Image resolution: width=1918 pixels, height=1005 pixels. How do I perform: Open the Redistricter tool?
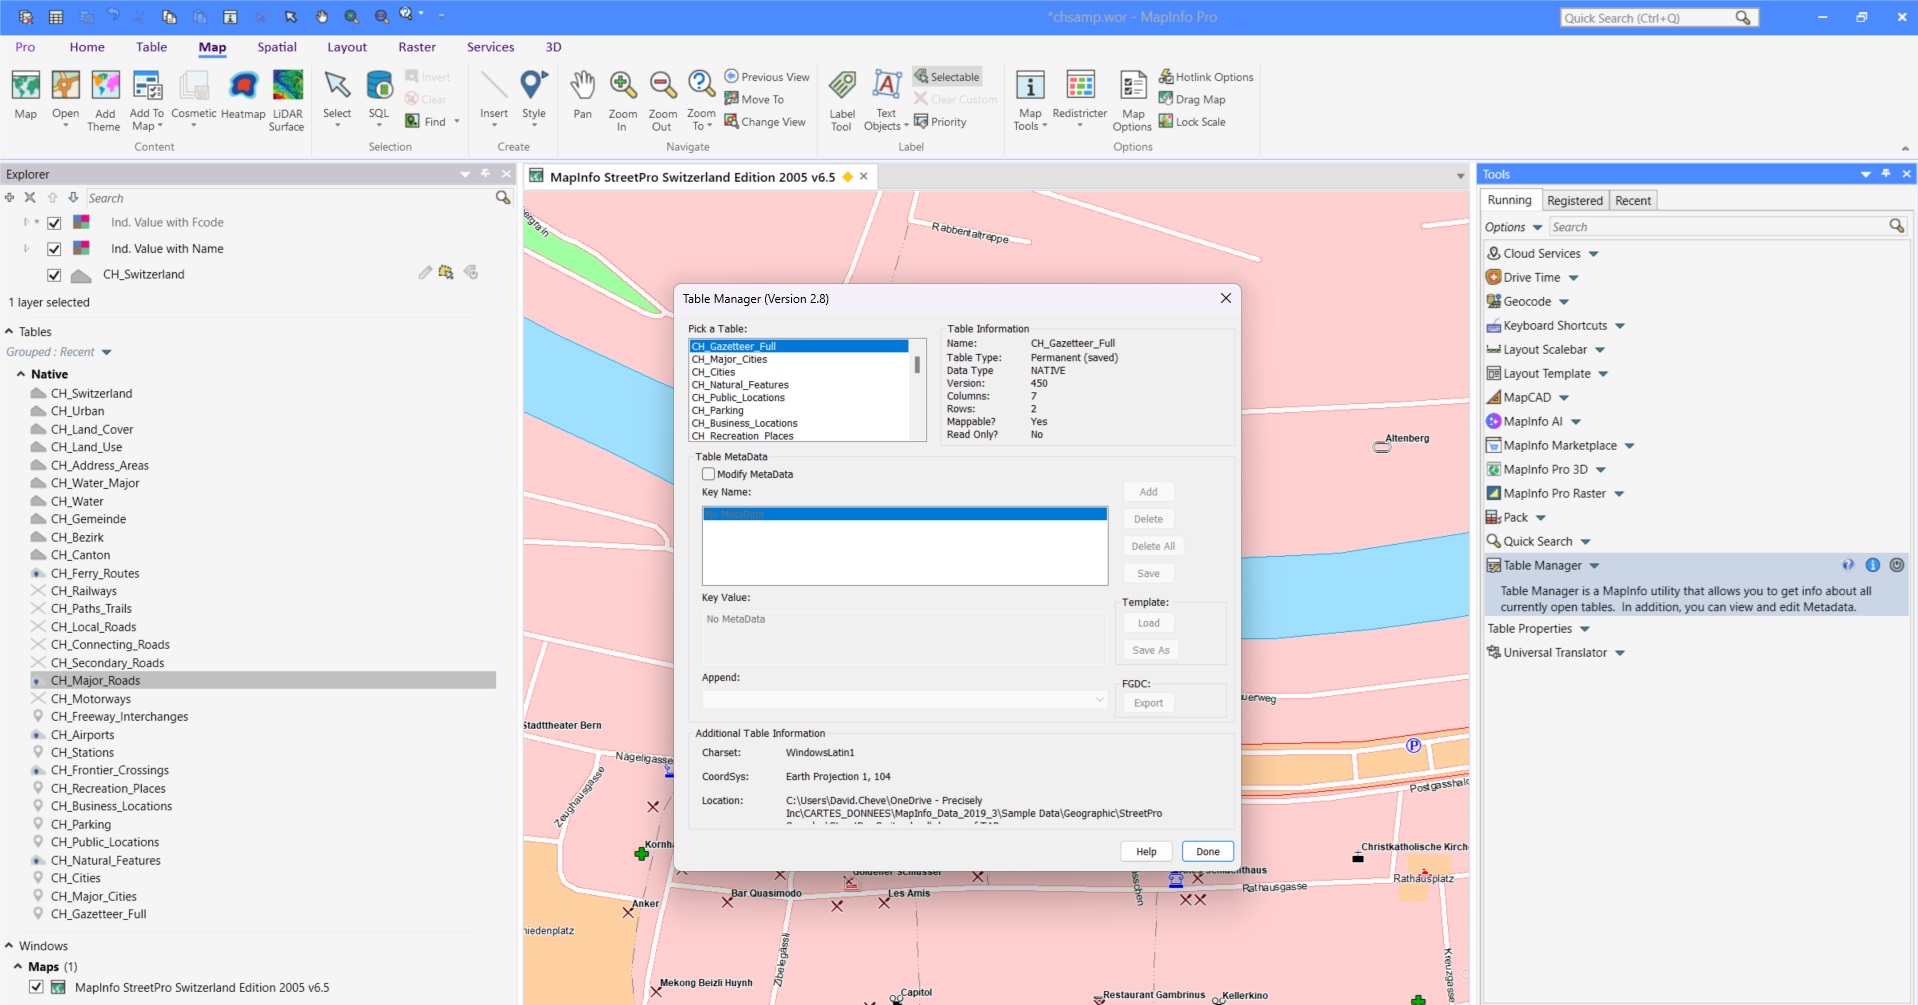pyautogui.click(x=1080, y=96)
